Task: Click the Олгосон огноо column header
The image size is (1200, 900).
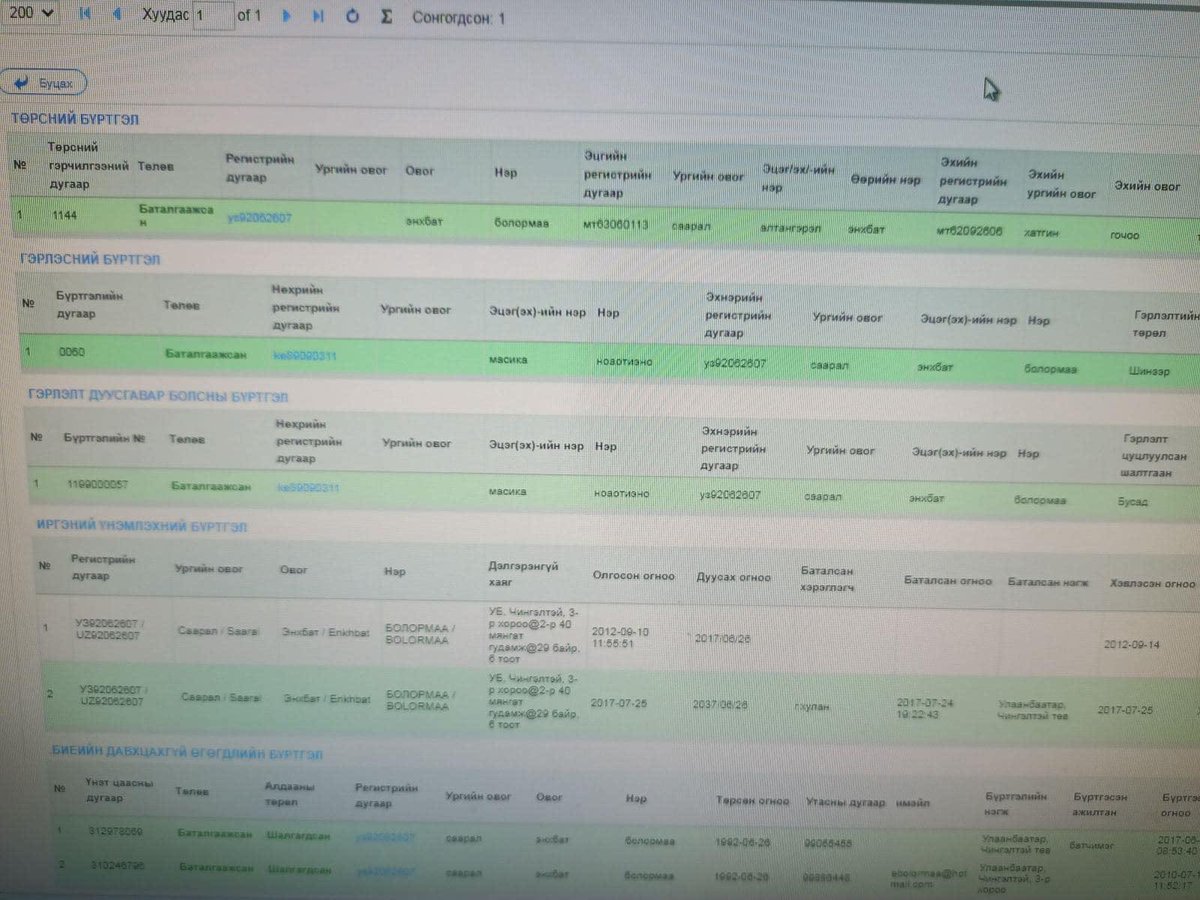Action: coord(633,576)
